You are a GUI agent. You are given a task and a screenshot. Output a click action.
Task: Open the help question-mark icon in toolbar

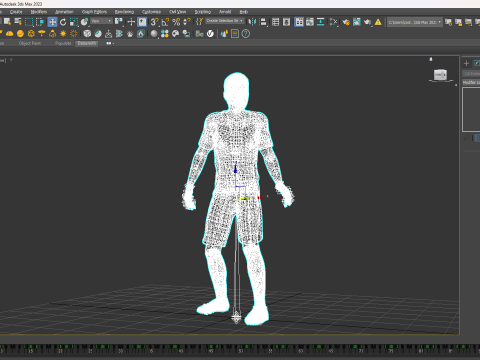246,34
